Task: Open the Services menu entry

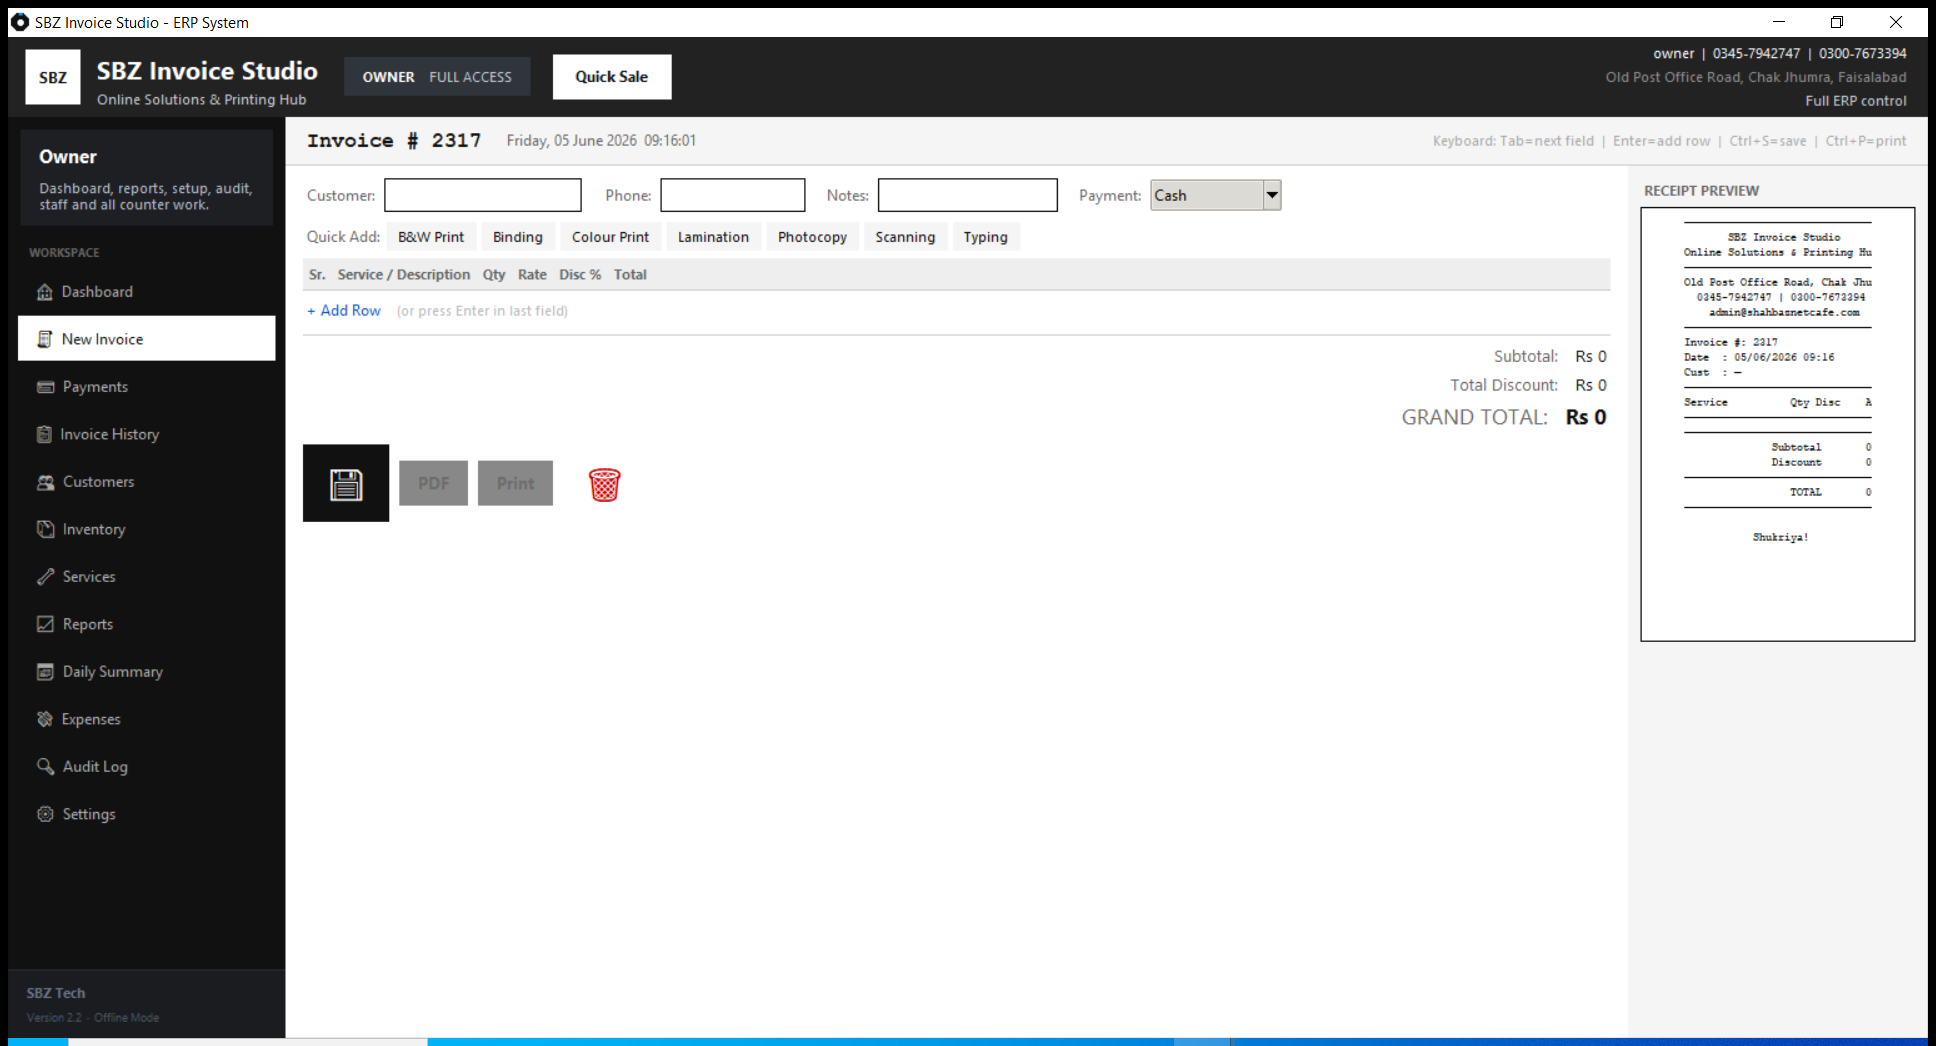Action: [x=147, y=577]
